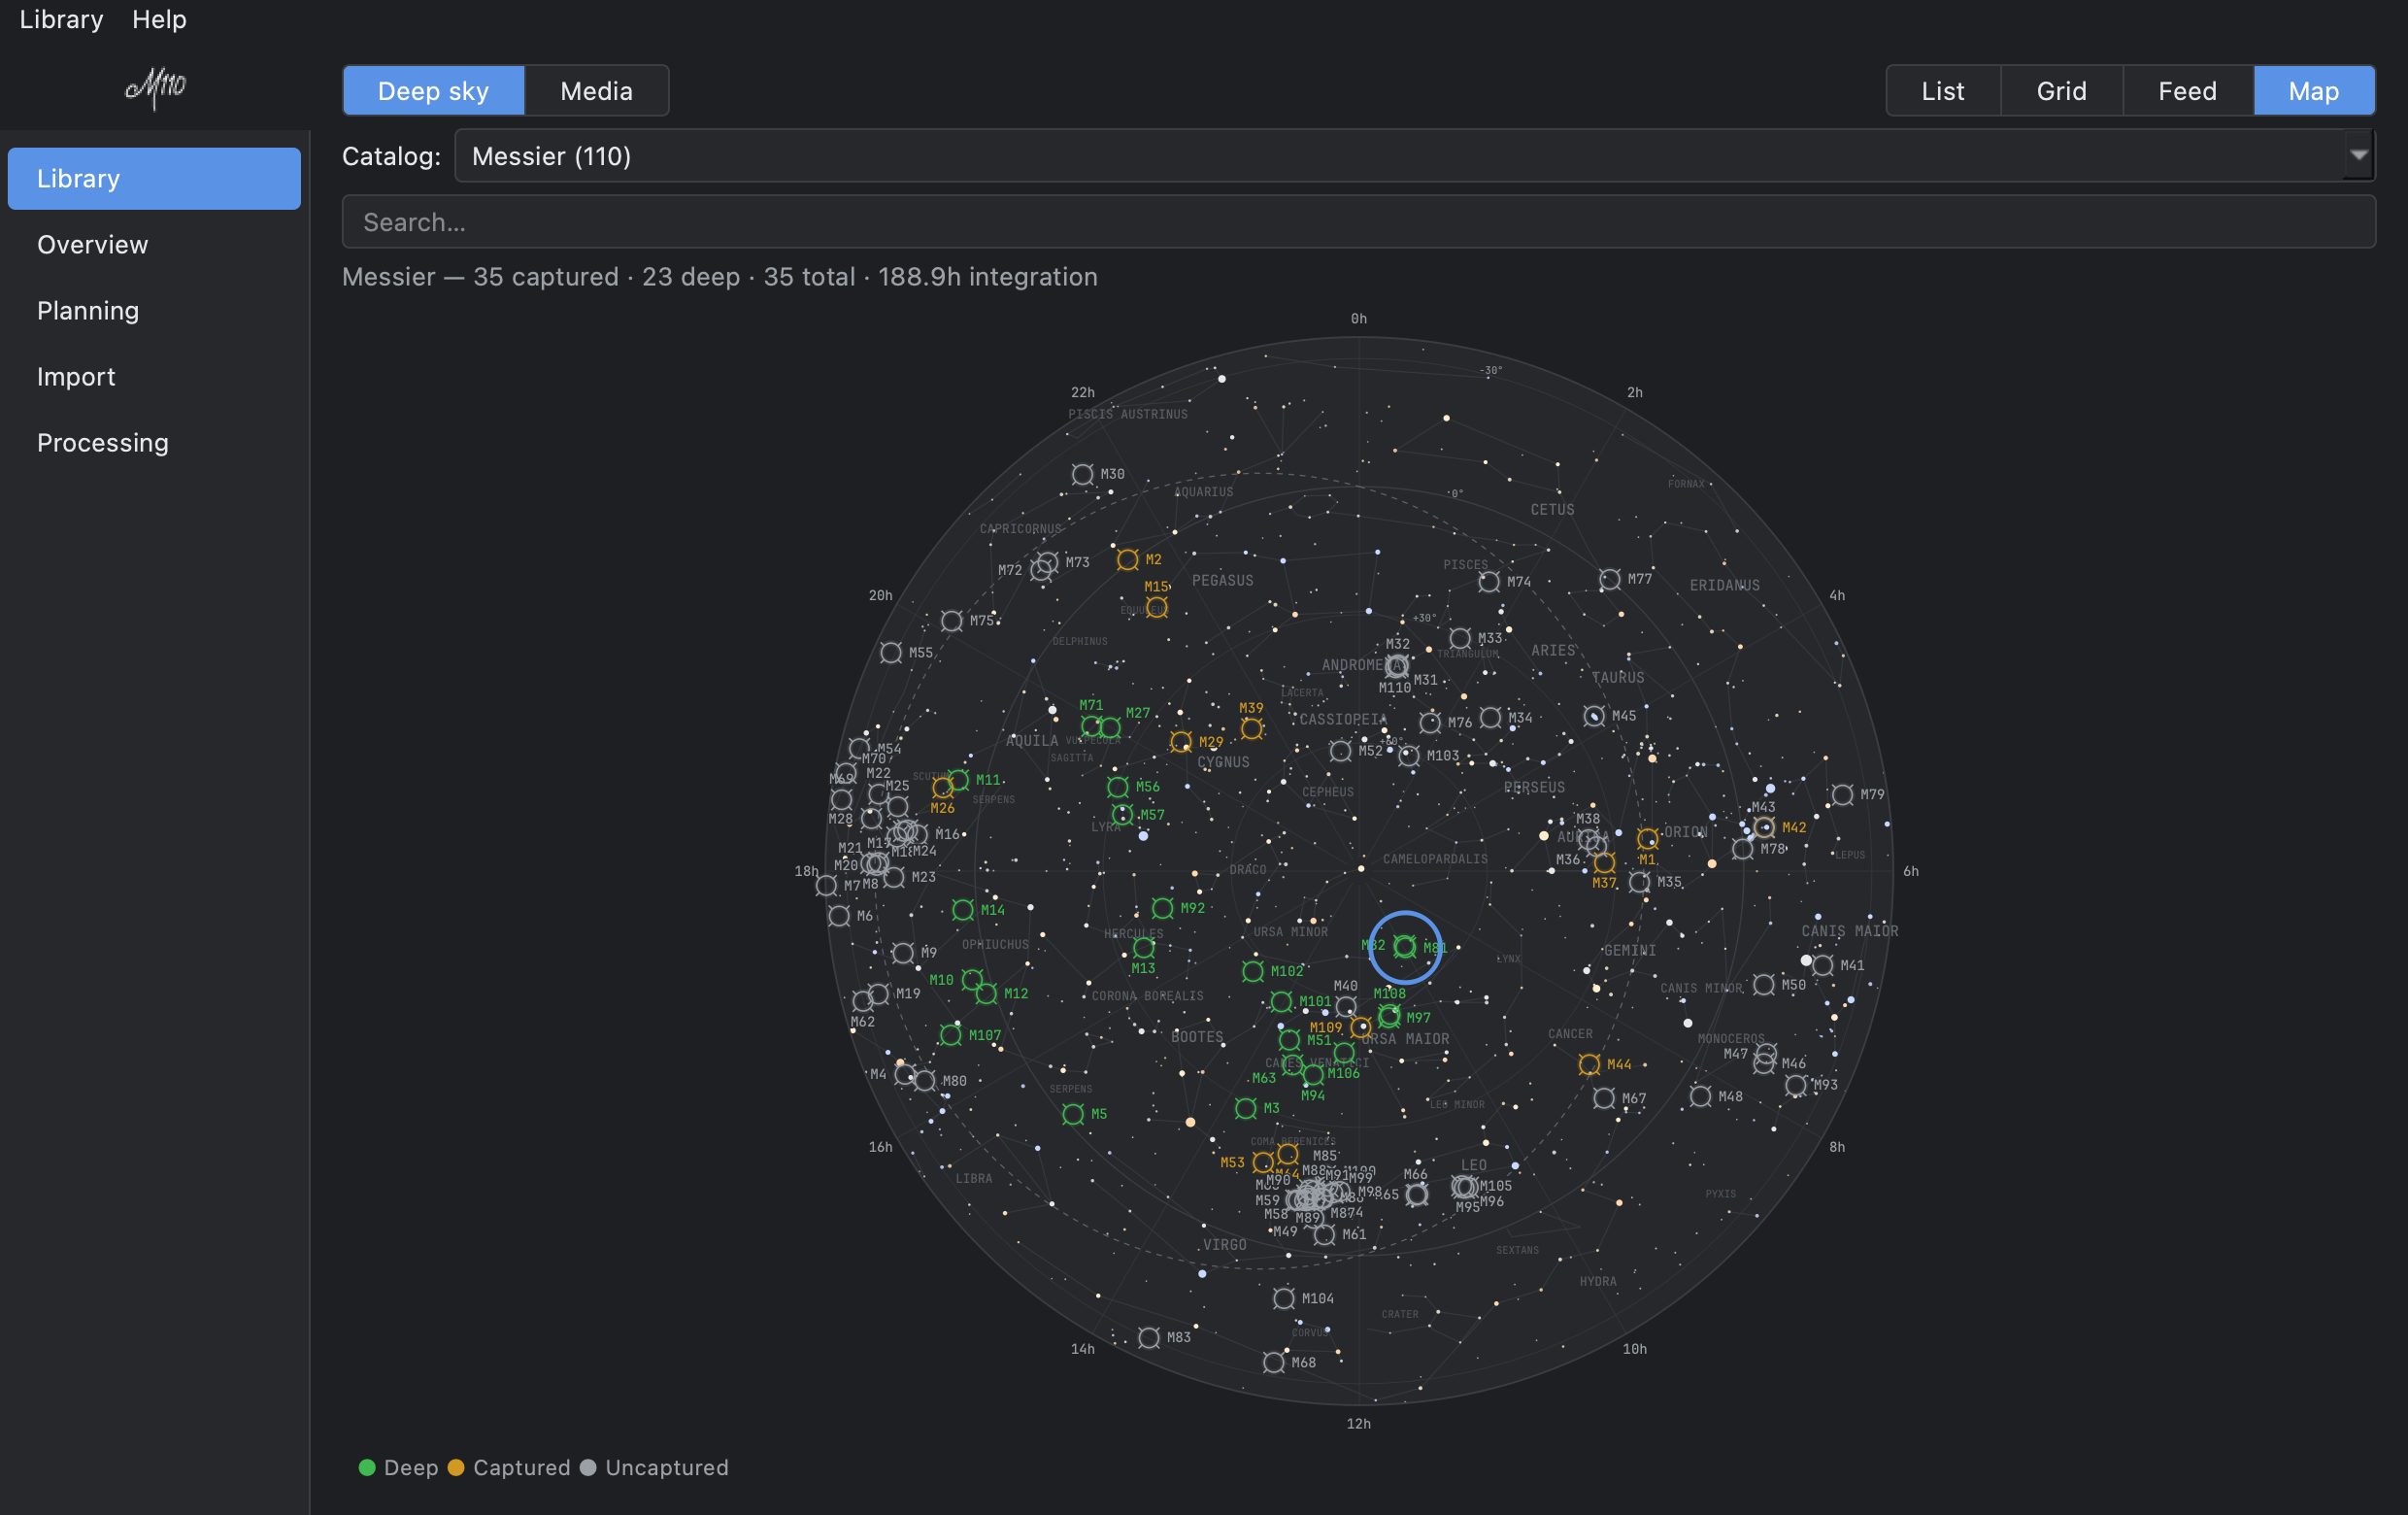
Task: Select the M92 deep marker
Action: point(1162,908)
